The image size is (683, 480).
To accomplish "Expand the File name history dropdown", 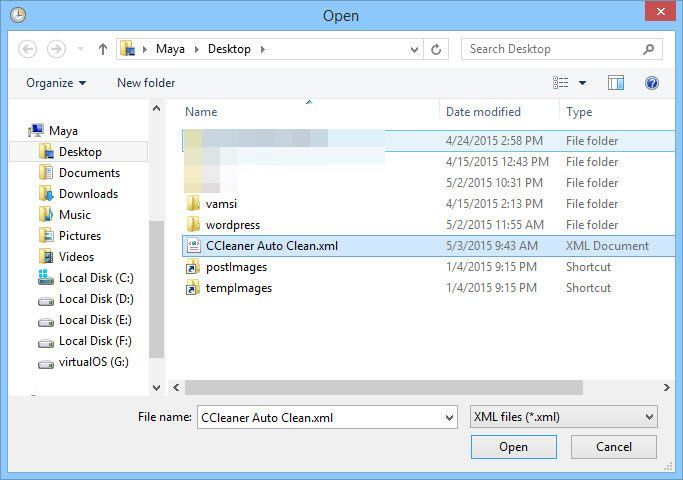I will [x=448, y=416].
